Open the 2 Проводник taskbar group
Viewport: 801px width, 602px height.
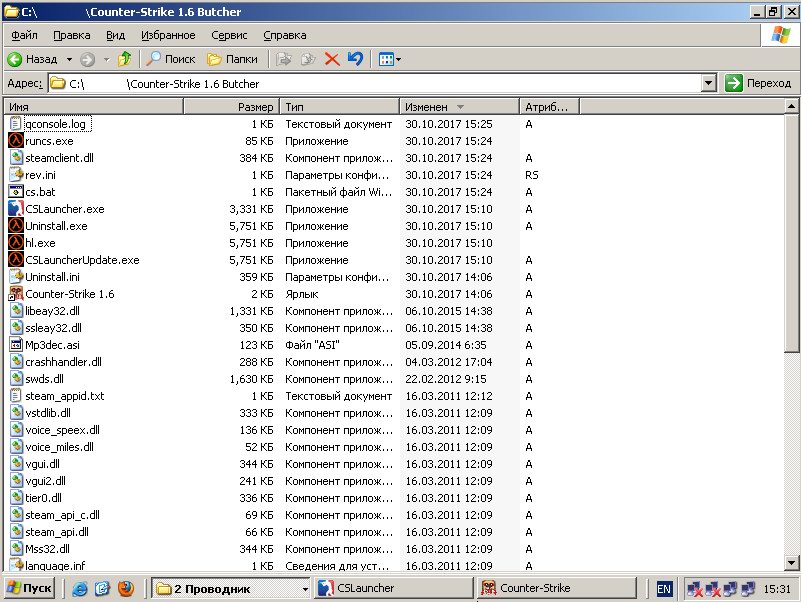coord(231,589)
